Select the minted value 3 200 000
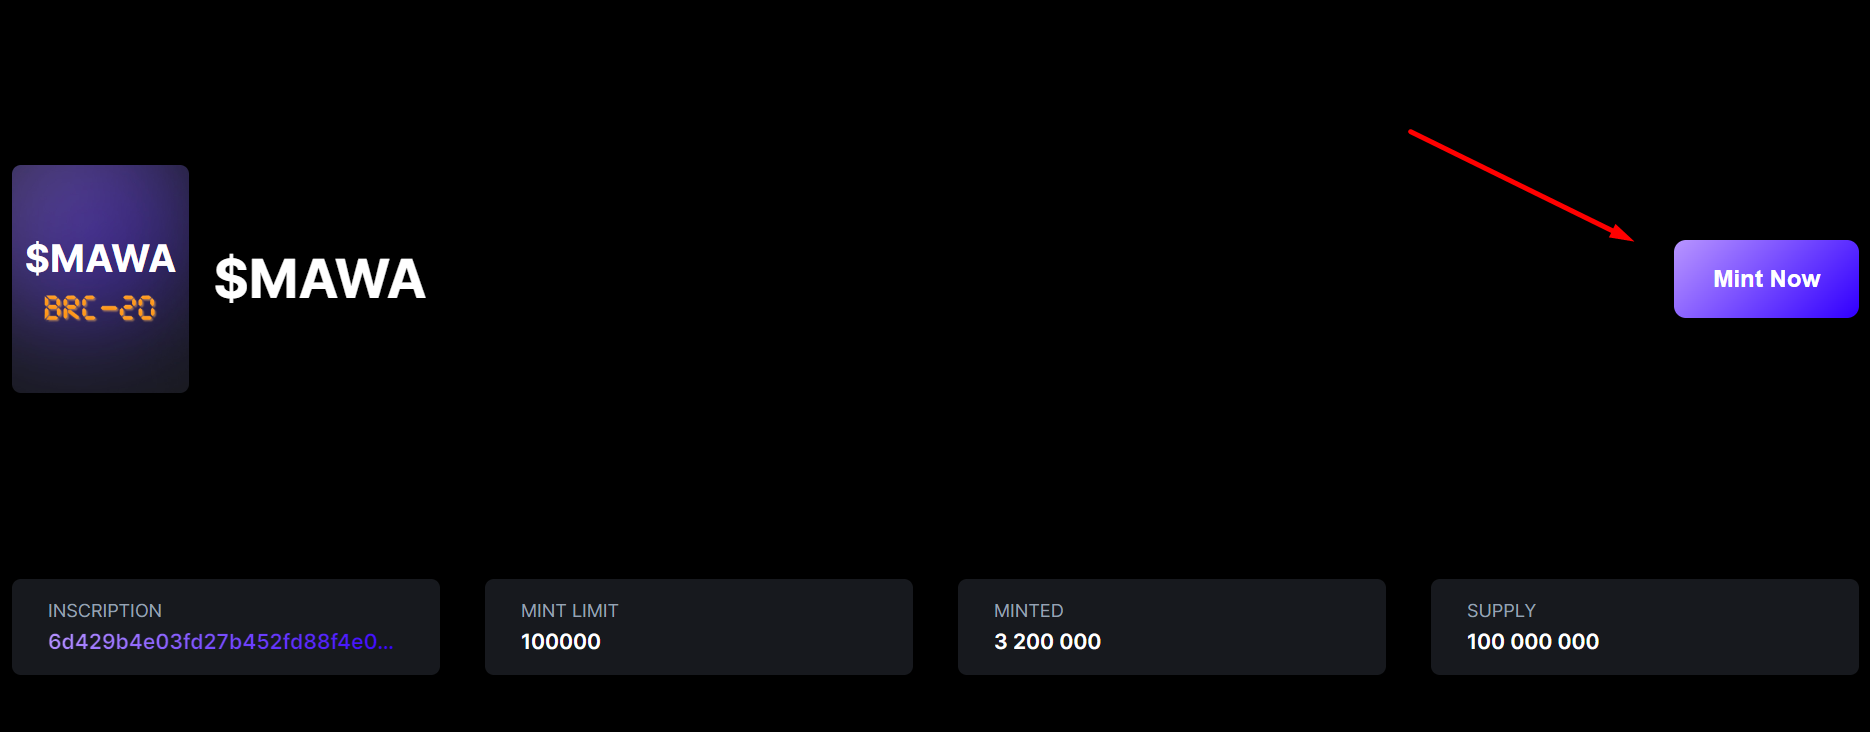Image resolution: width=1870 pixels, height=732 pixels. (1047, 642)
